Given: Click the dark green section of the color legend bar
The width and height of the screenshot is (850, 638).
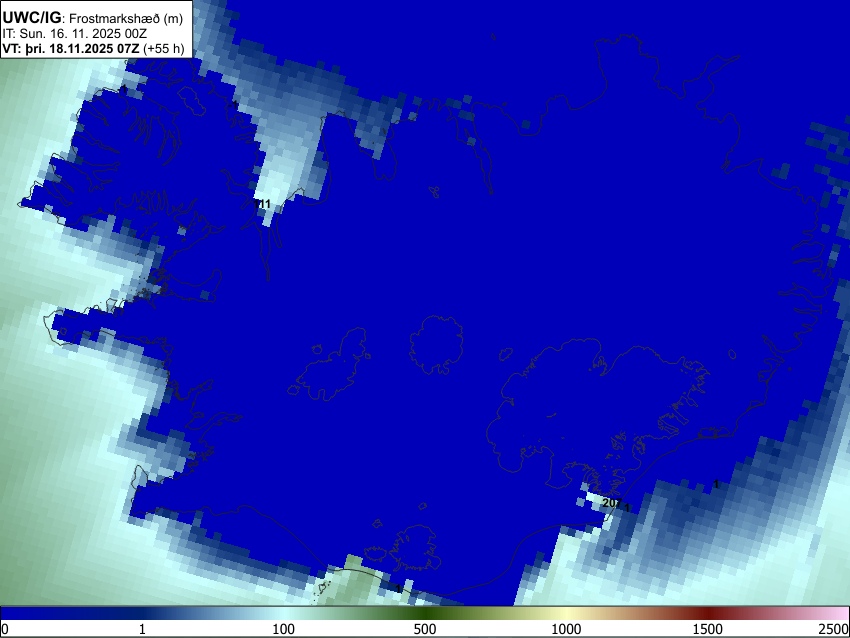Looking at the screenshot, I should tap(425, 614).
